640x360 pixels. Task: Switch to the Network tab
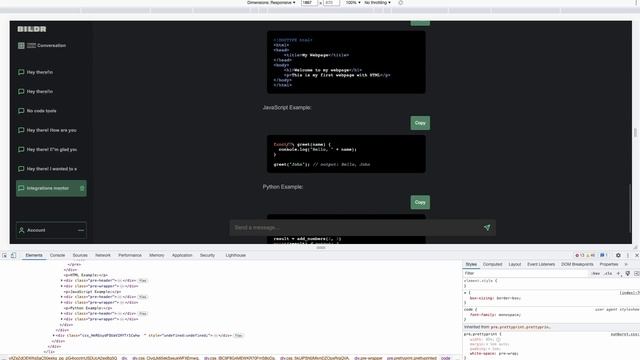(103, 255)
